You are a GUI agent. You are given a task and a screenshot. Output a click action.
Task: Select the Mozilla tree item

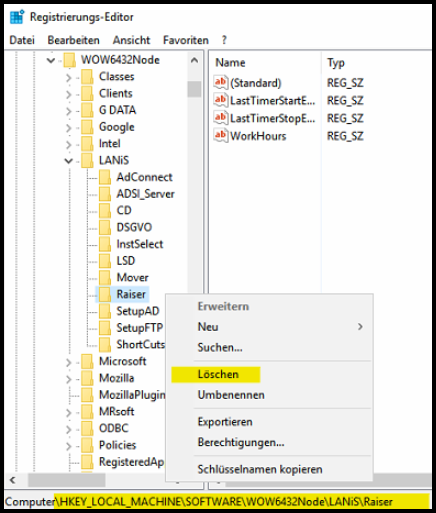(x=117, y=378)
